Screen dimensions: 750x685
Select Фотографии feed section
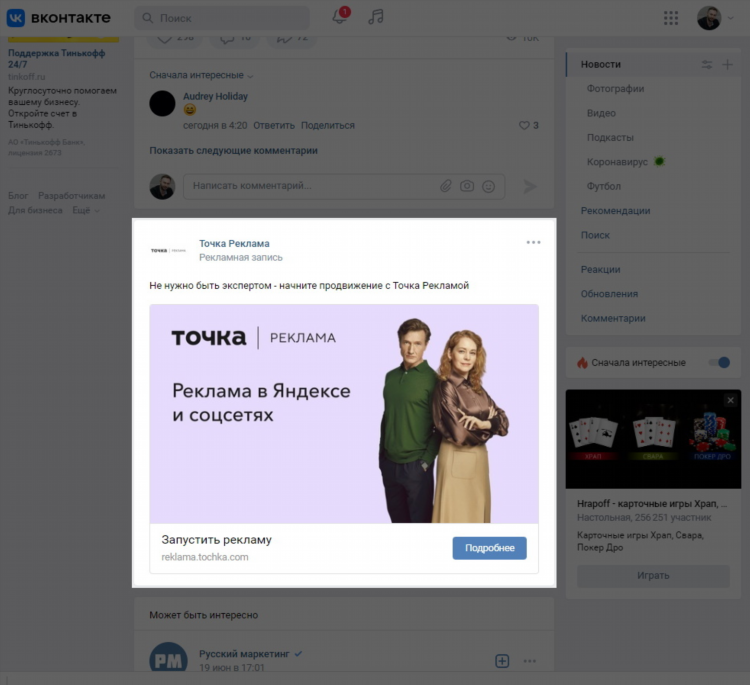(x=616, y=89)
